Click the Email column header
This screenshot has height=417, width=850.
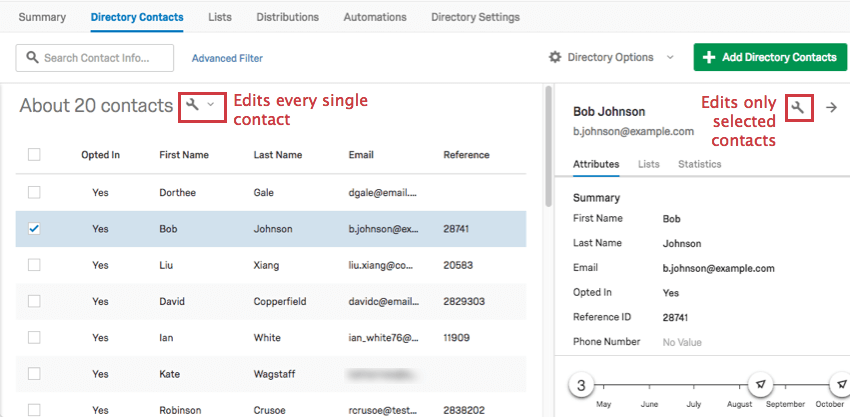(x=361, y=155)
